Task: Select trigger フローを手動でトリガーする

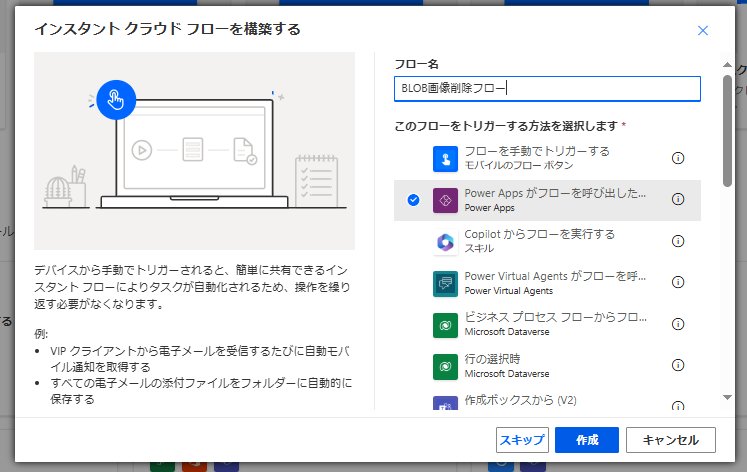Action: tap(547, 159)
